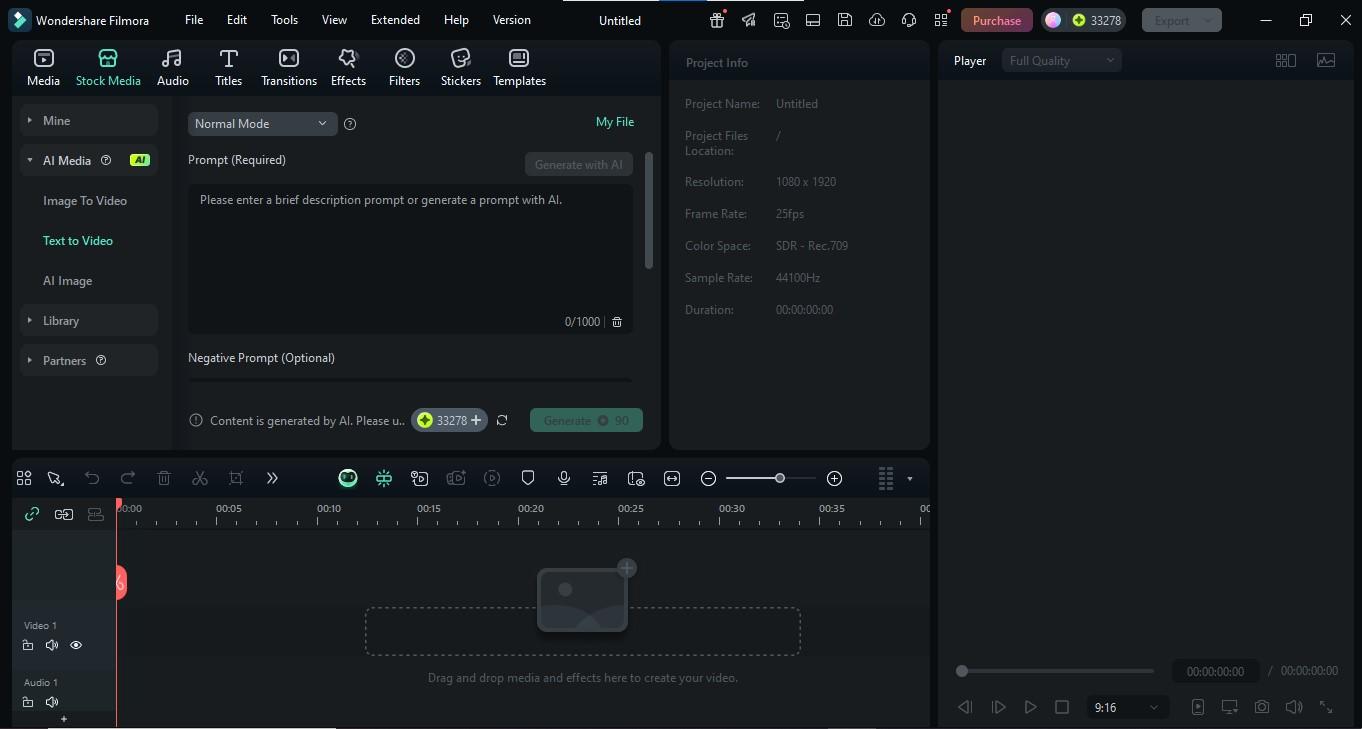Open the Transitions tab
The image size is (1362, 729).
coord(289,67)
